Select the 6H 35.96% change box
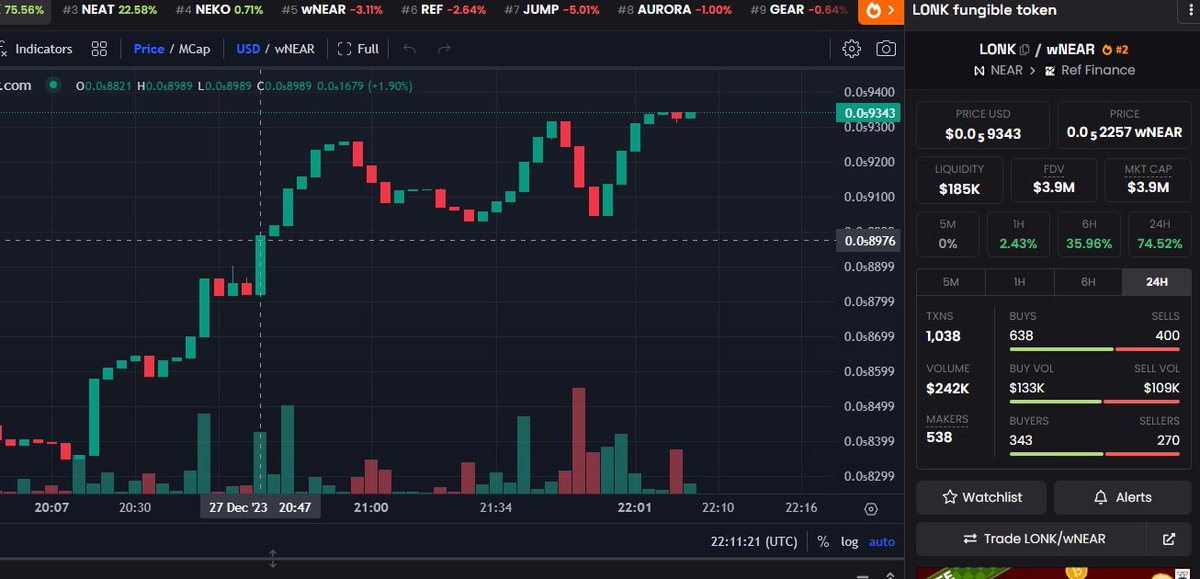The height and width of the screenshot is (579, 1200). tap(1088, 235)
